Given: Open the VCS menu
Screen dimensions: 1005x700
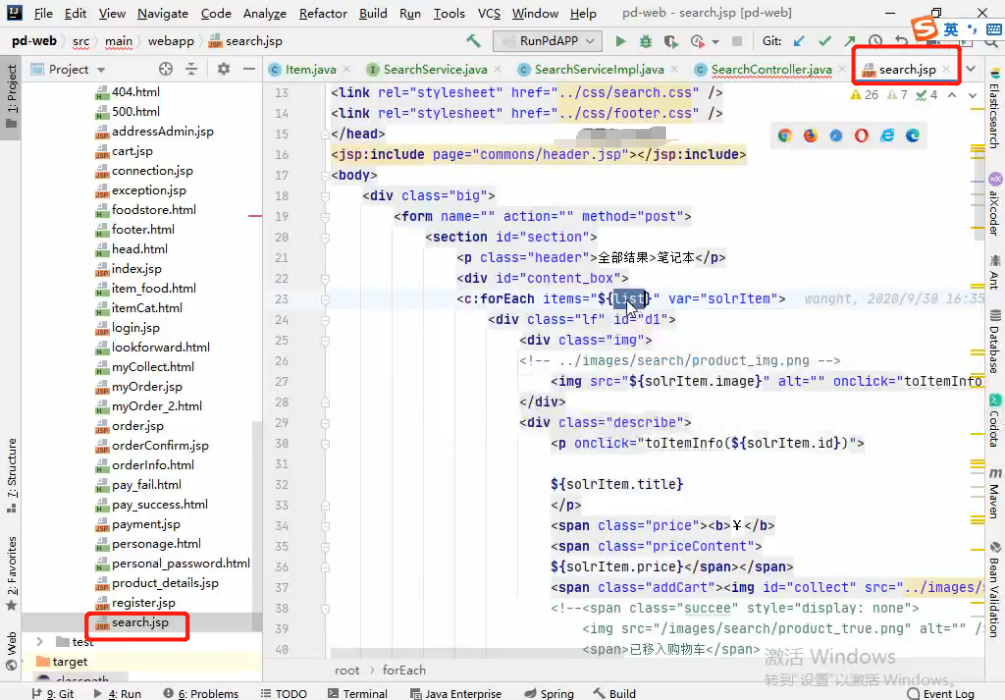Looking at the screenshot, I should click(x=489, y=13).
